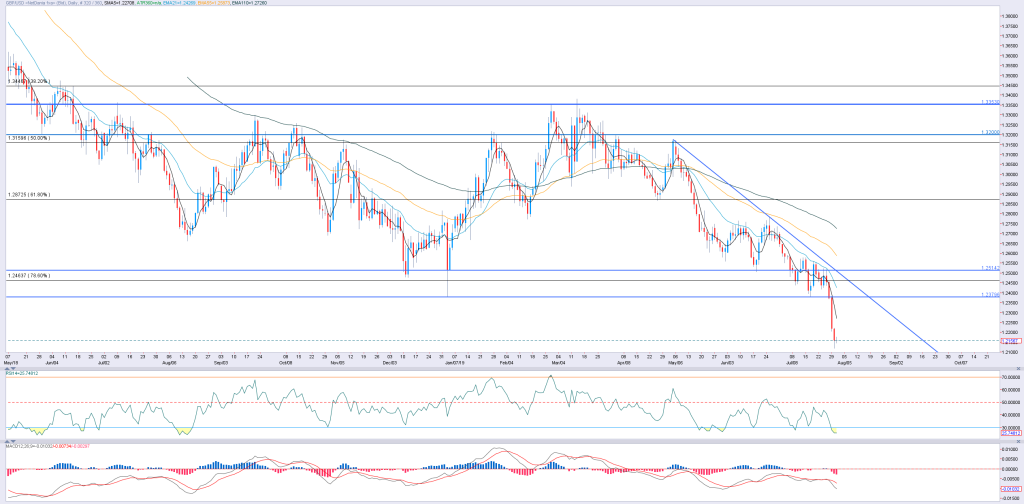Click the Dec/03 date label
The height and width of the screenshot is (504, 1024).
click(x=392, y=361)
